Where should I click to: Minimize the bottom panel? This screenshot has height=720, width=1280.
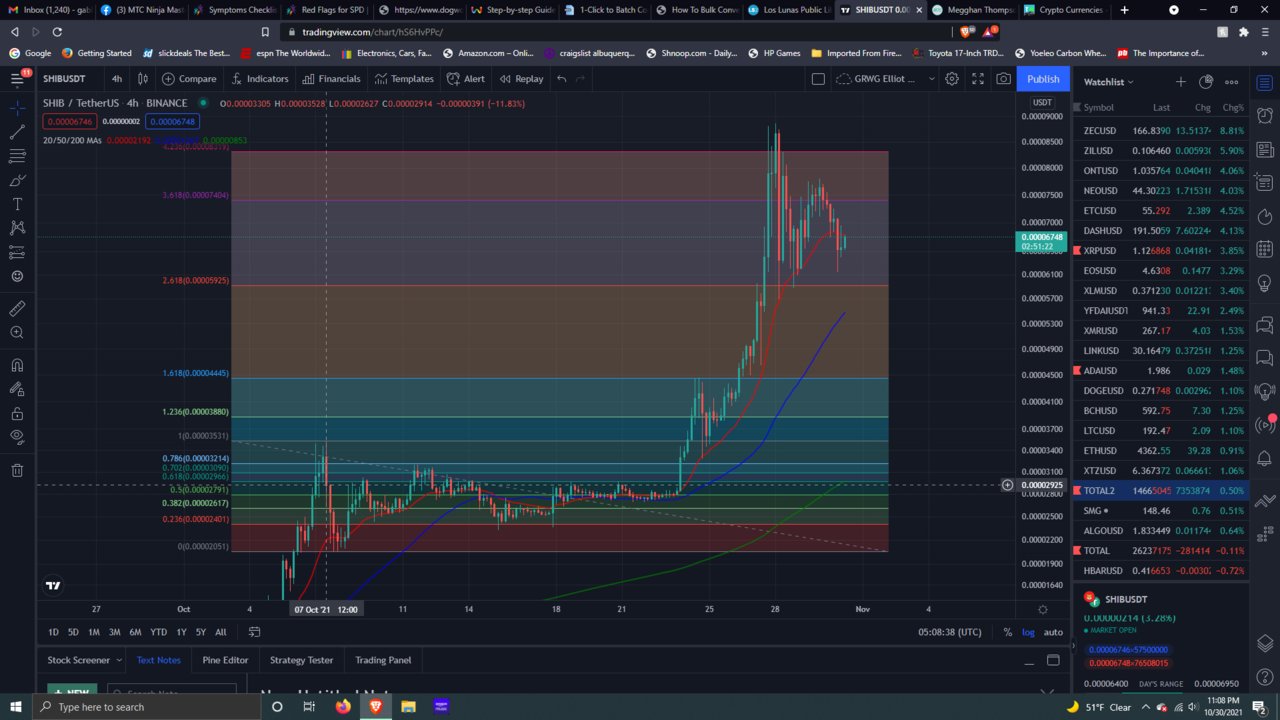tap(1029, 661)
